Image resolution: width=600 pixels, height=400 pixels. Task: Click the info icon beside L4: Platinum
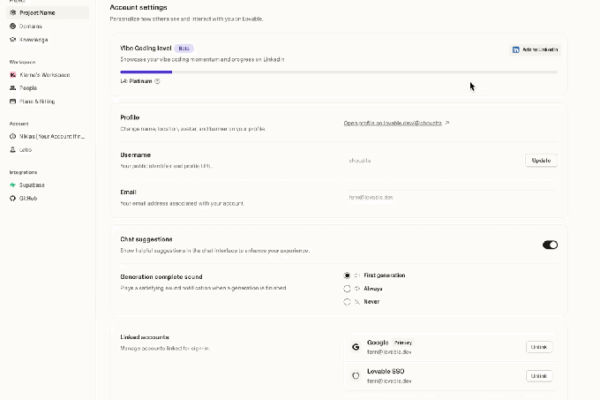158,81
